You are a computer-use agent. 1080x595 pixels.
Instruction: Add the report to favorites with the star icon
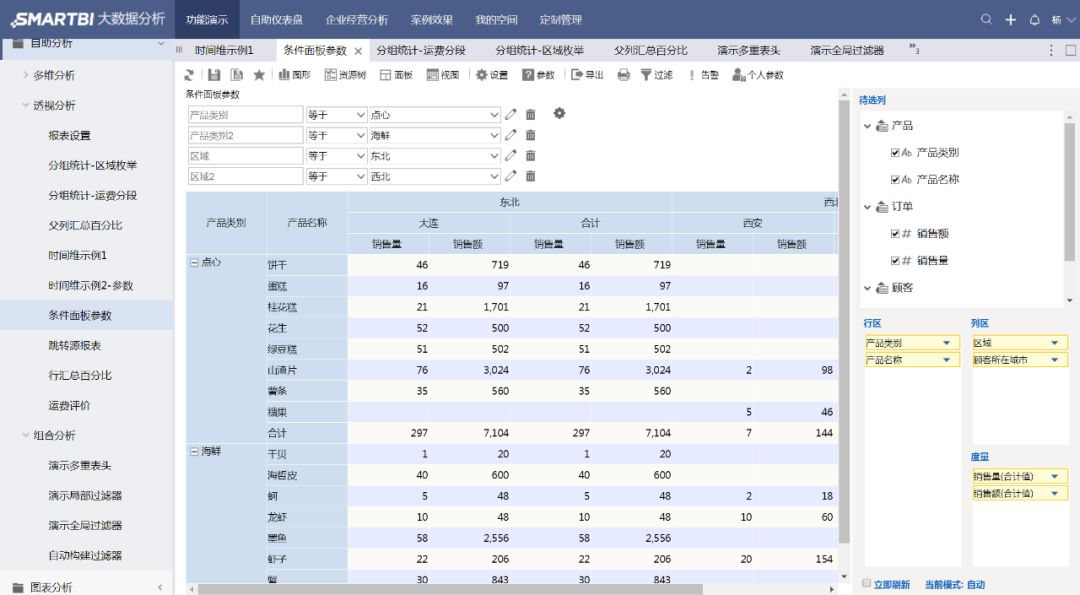(259, 75)
